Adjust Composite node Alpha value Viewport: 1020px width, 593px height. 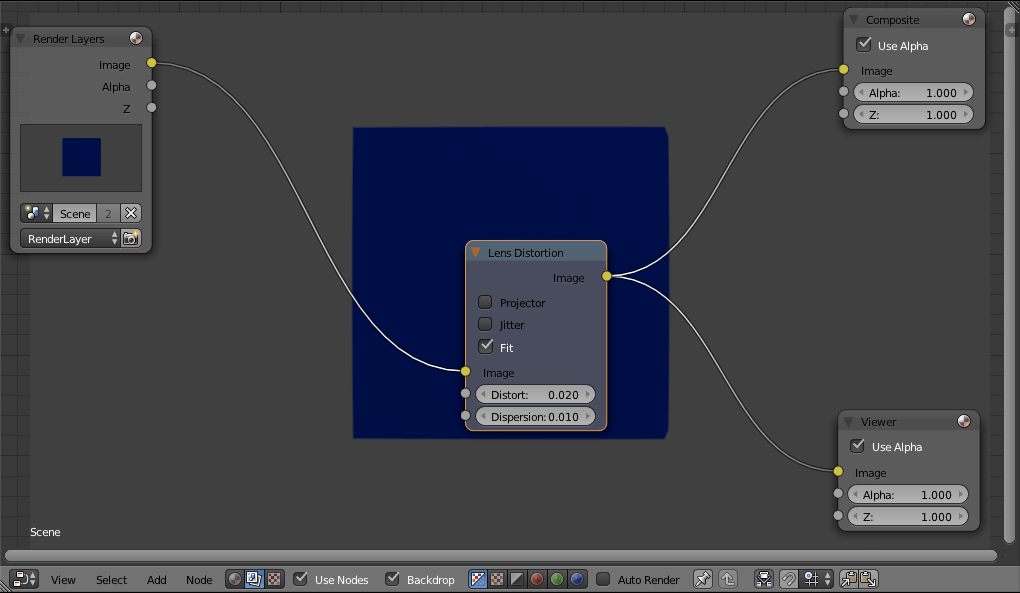tap(913, 92)
